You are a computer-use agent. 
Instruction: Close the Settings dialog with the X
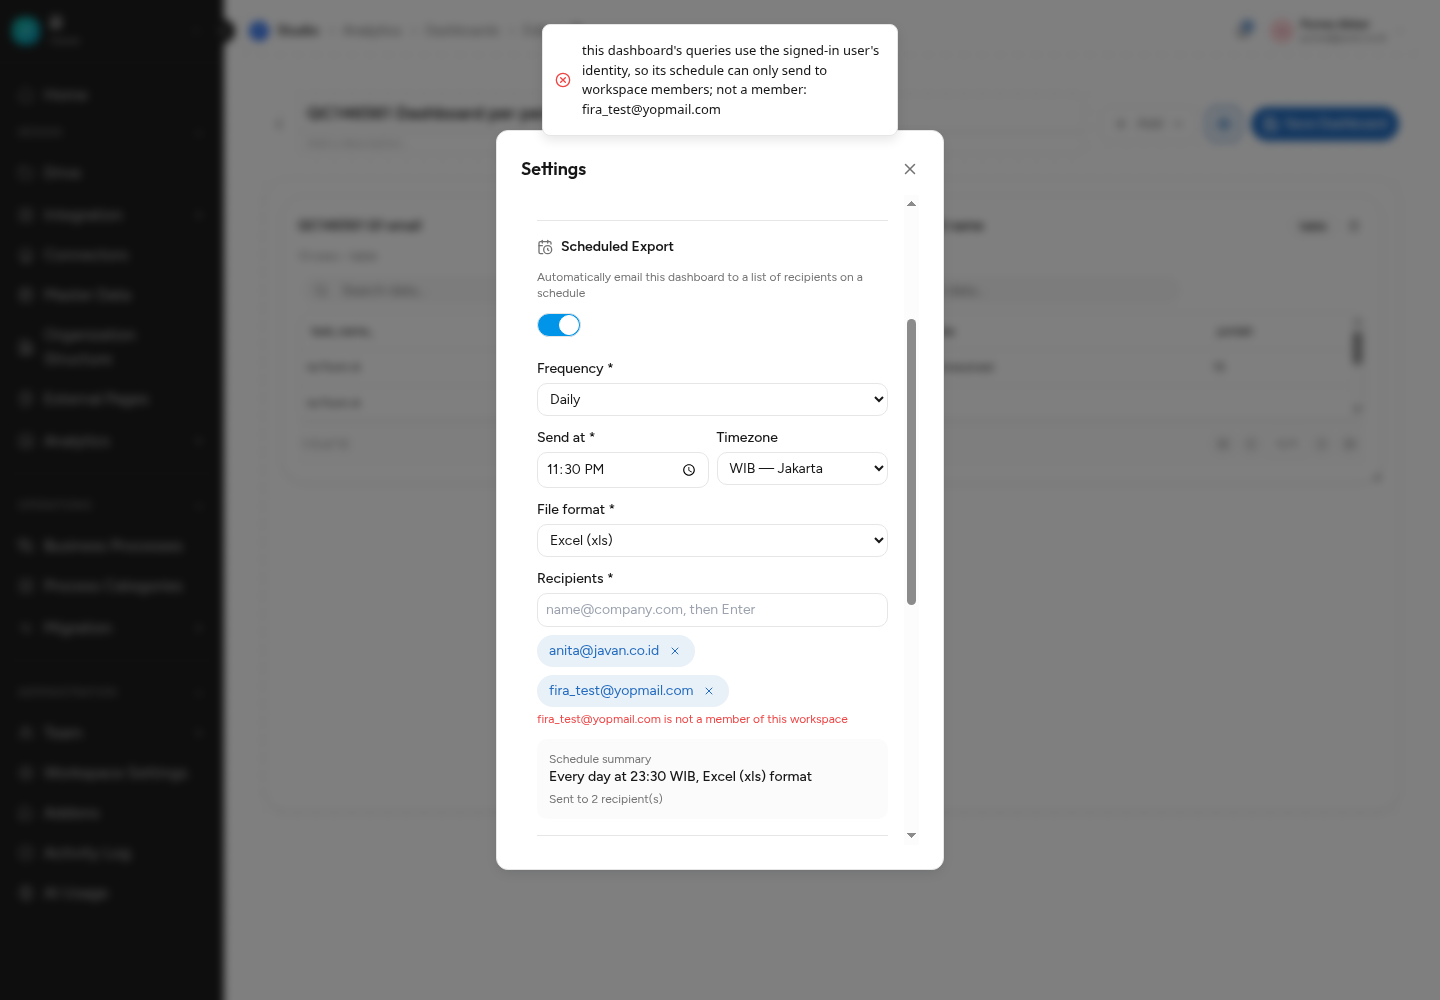(910, 169)
